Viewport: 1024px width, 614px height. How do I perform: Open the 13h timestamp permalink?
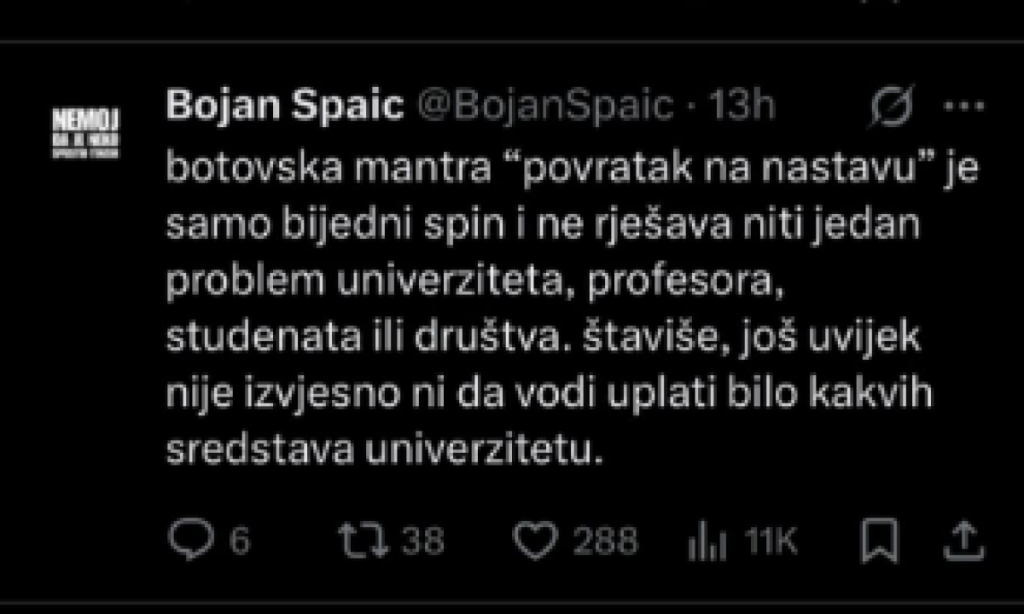[x=741, y=105]
